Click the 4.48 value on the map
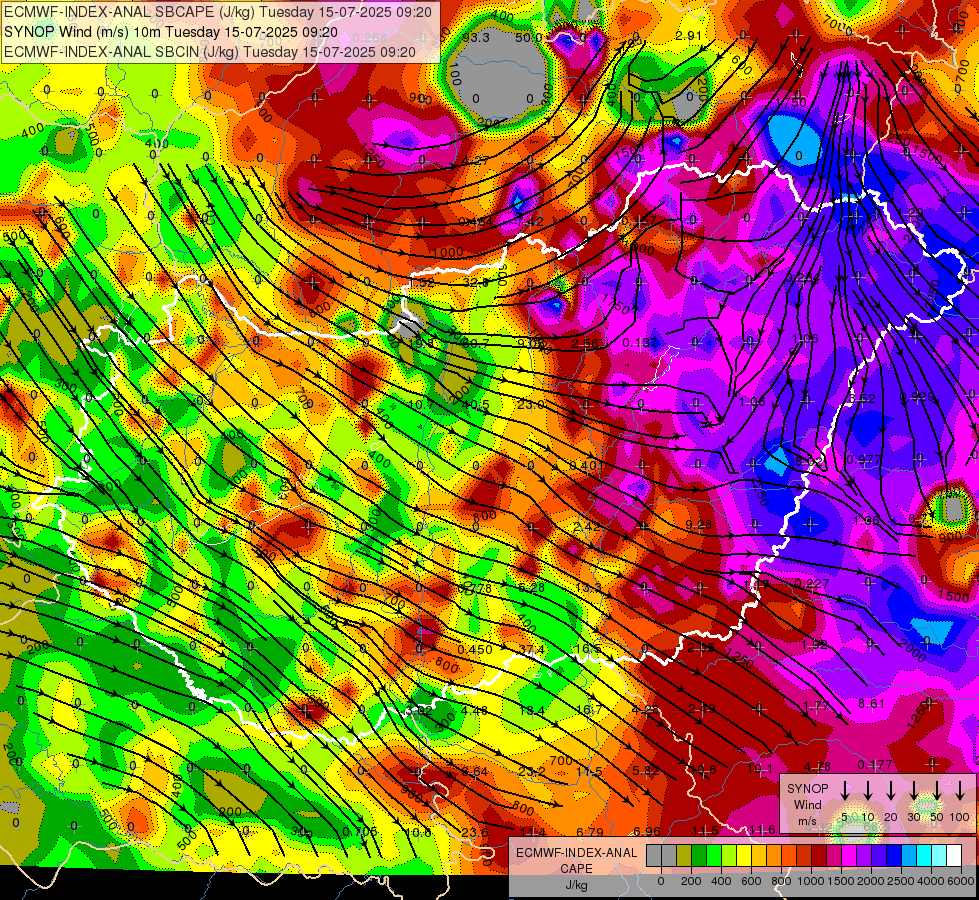 (474, 710)
